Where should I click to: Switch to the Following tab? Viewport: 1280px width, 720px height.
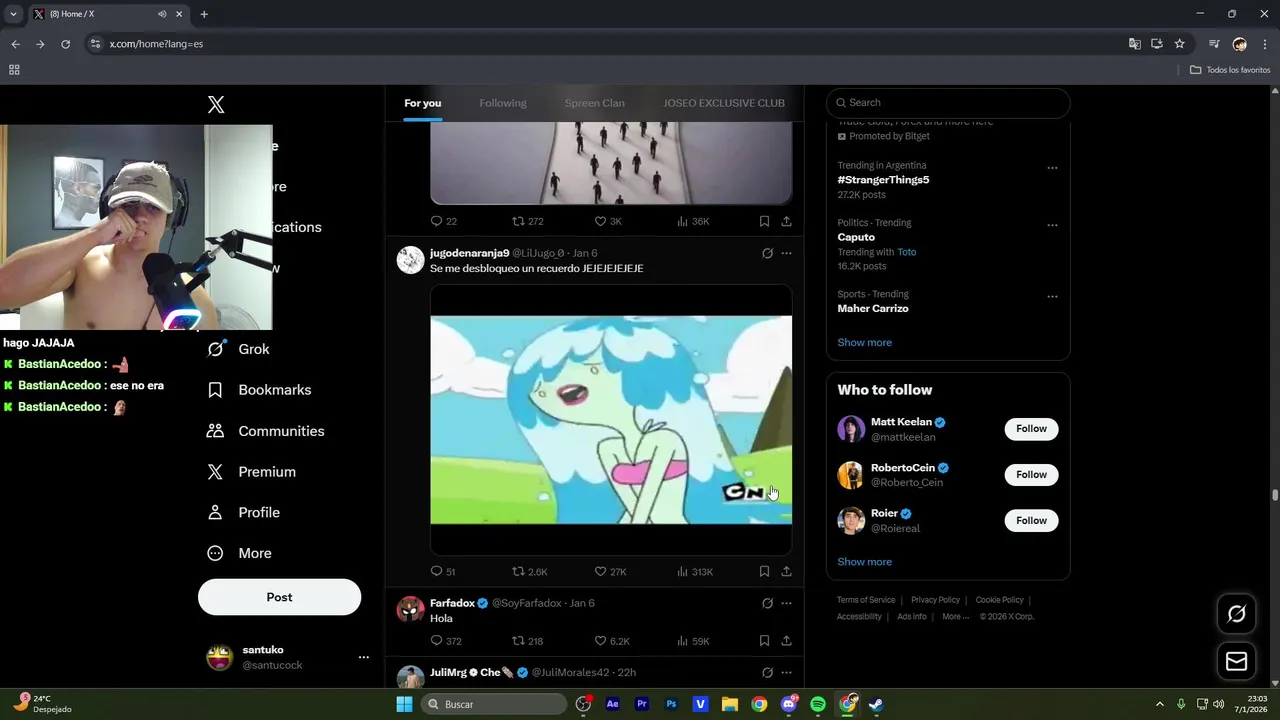pyautogui.click(x=503, y=103)
